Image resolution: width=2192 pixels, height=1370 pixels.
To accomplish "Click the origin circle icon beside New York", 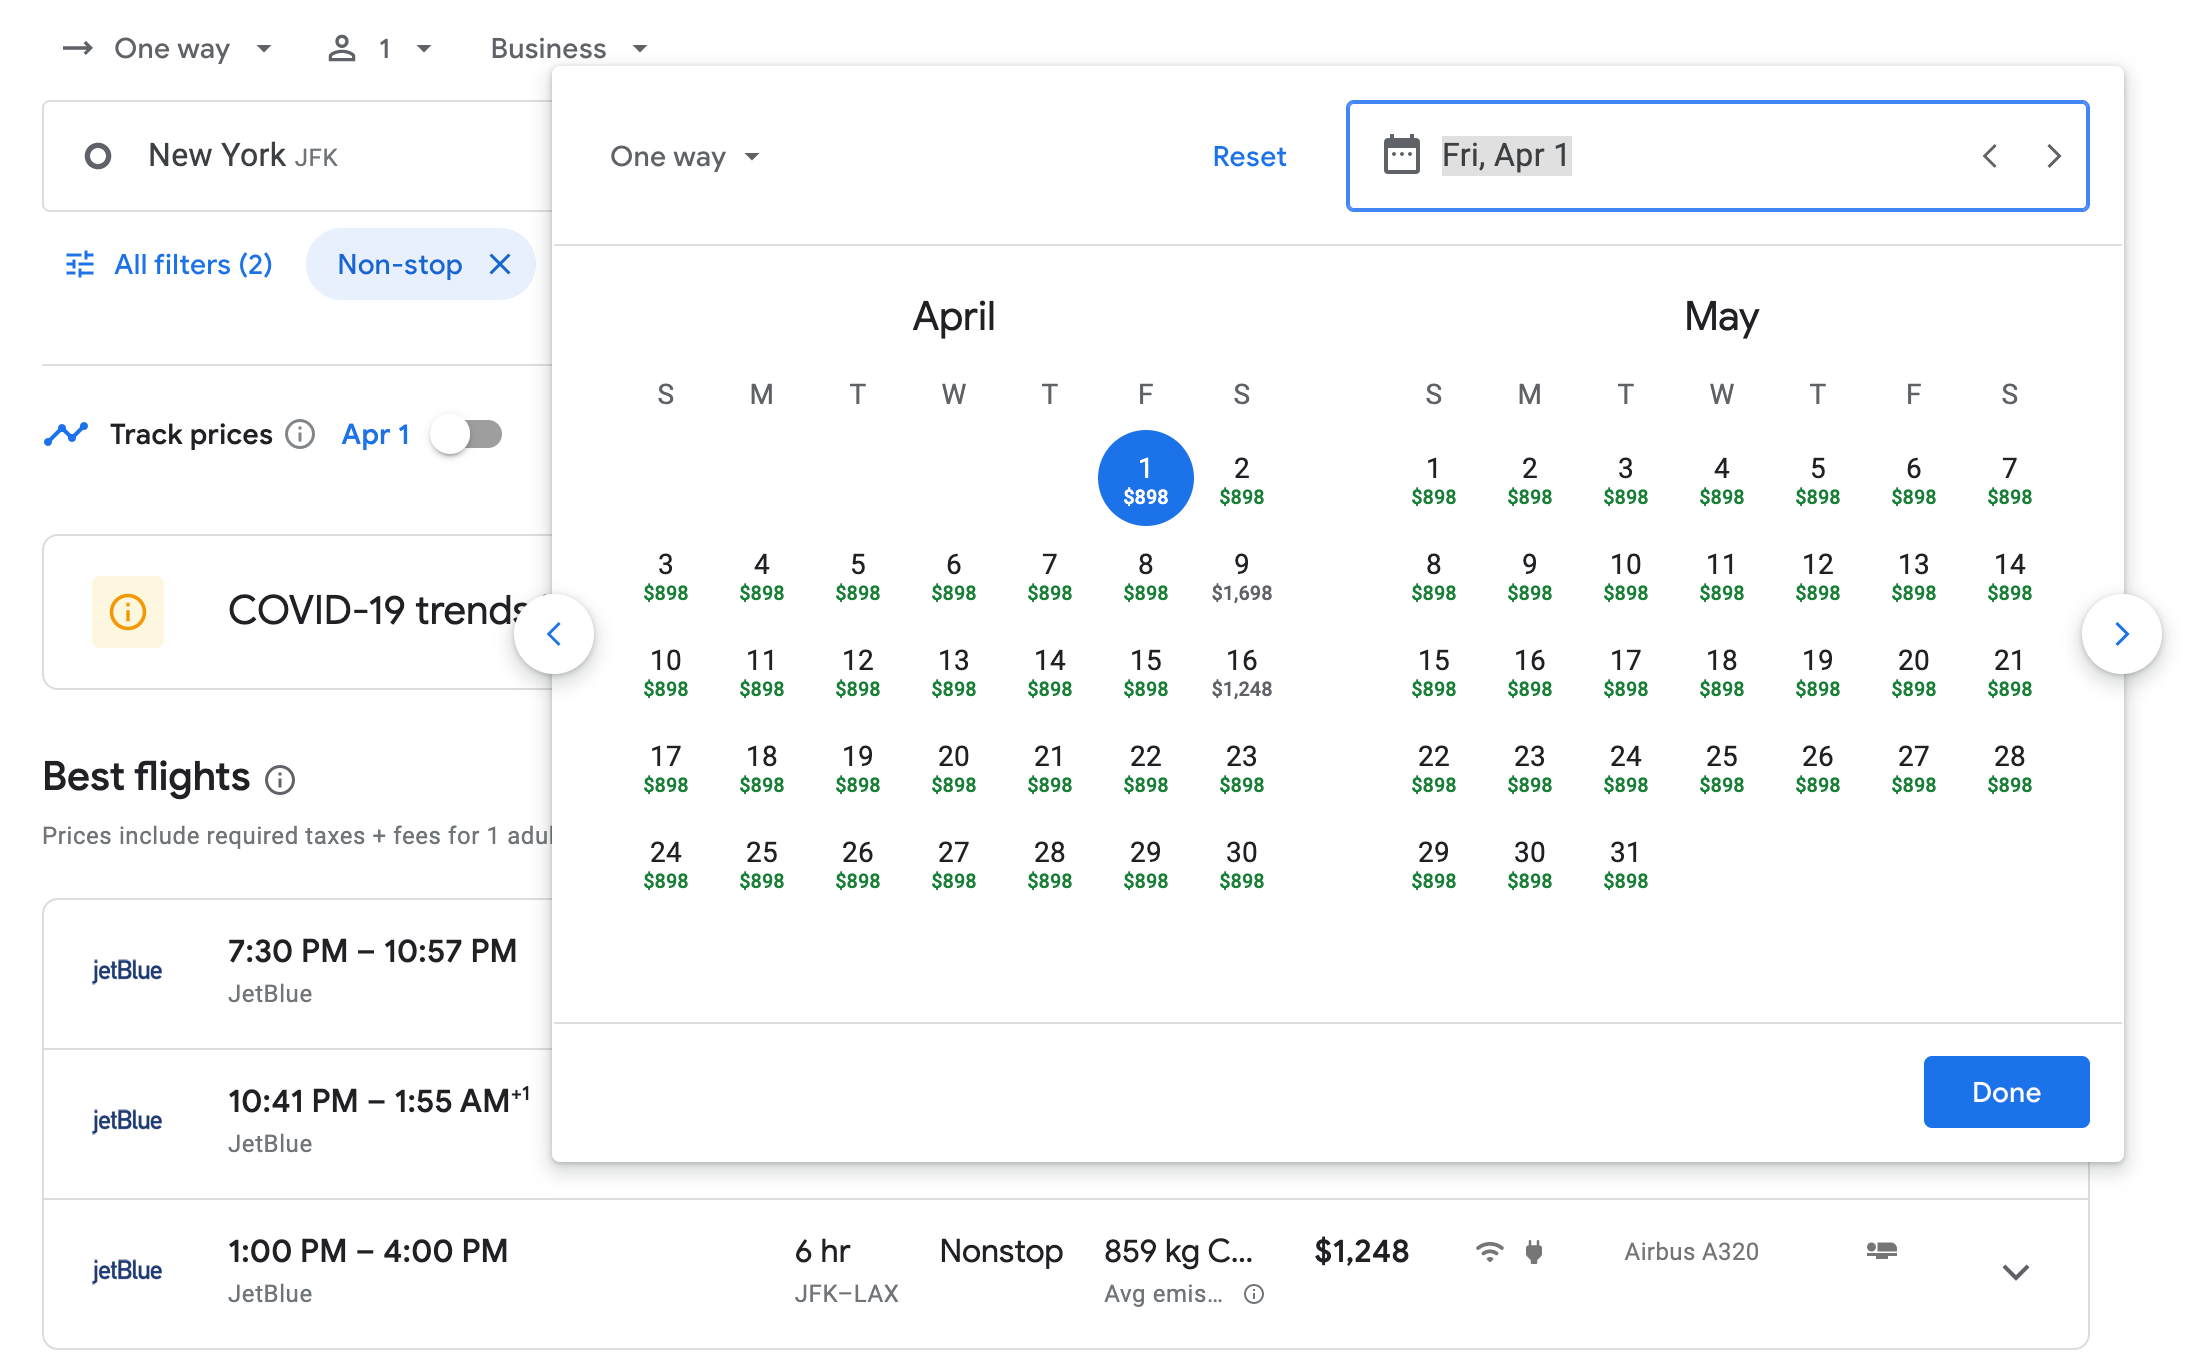I will point(98,156).
